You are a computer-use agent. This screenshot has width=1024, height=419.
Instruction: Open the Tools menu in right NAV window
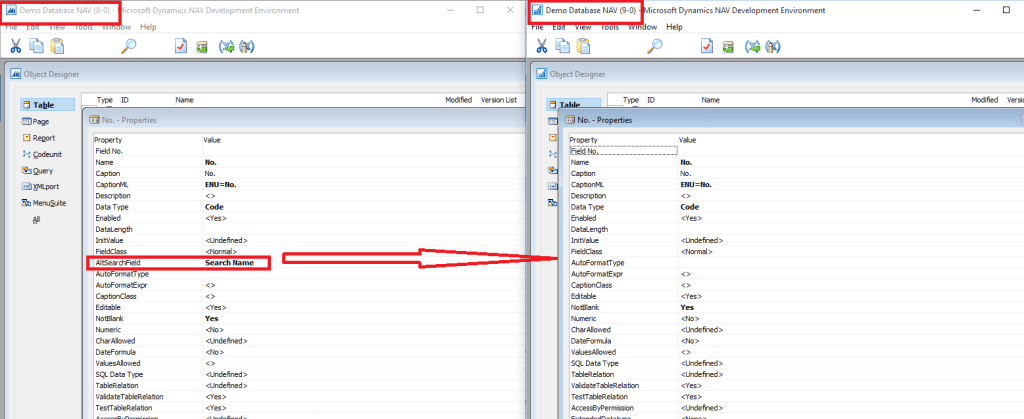[x=612, y=27]
